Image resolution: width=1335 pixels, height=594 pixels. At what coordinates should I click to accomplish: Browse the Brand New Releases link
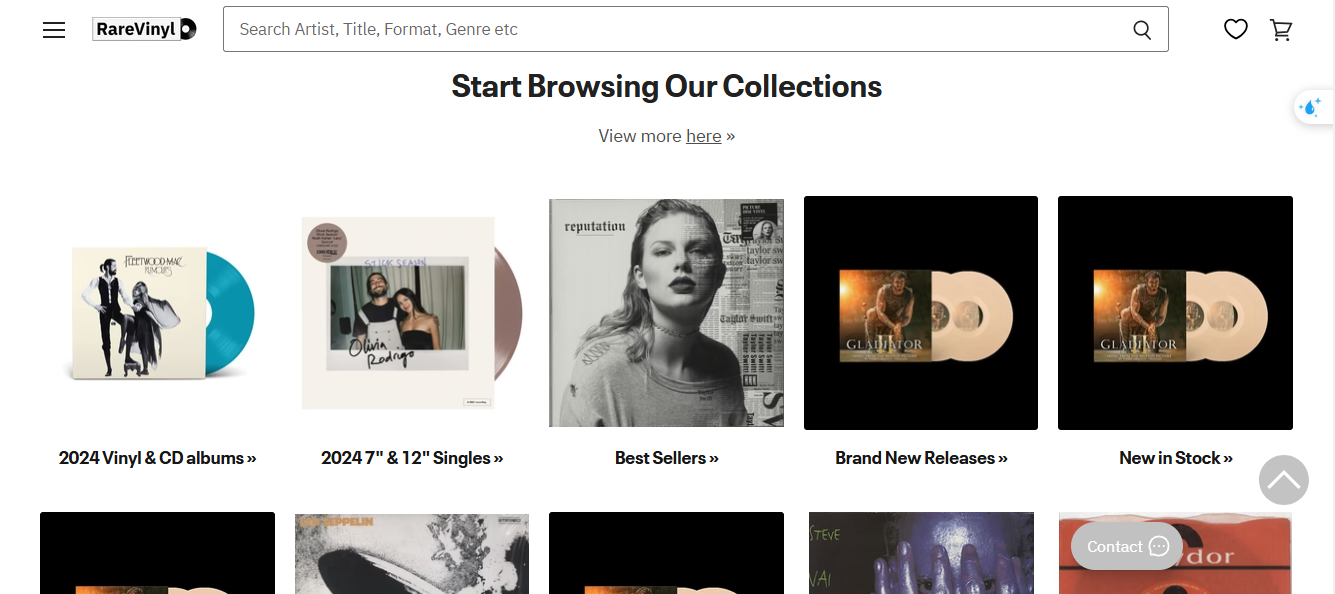coord(921,458)
